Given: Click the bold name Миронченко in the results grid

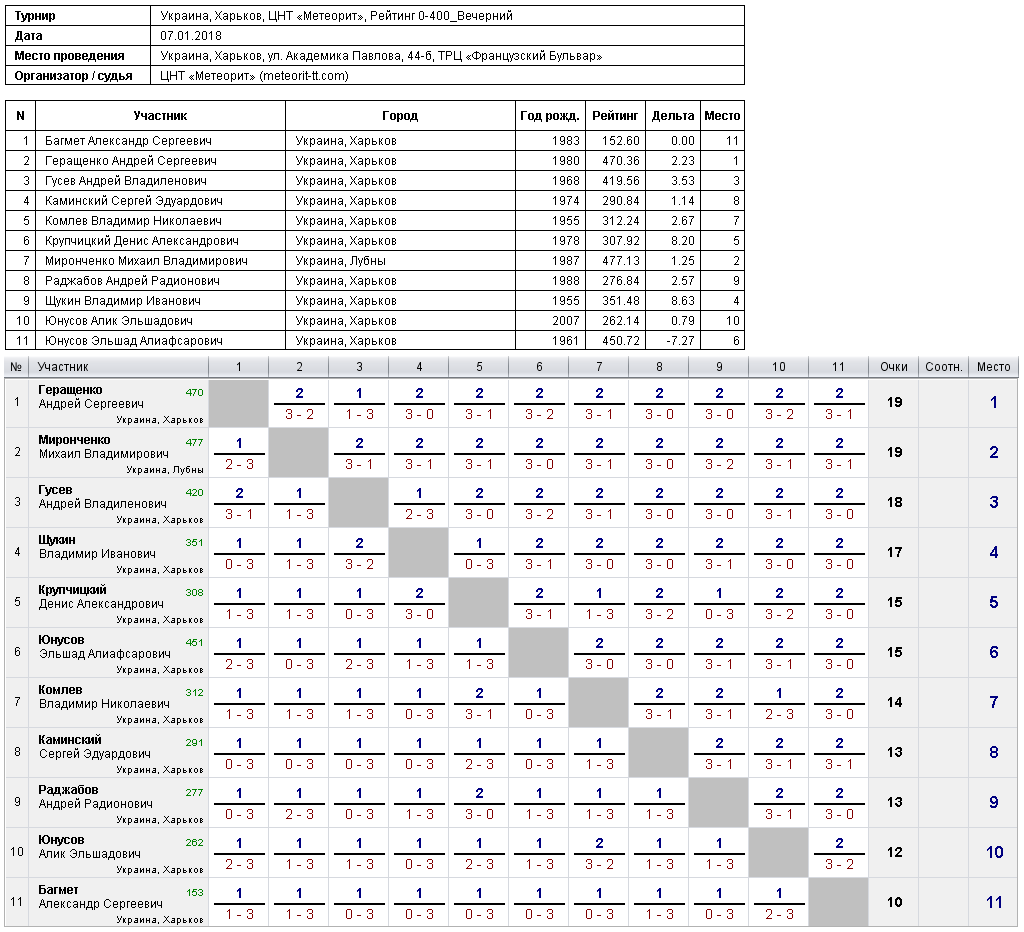Looking at the screenshot, I should point(74,440).
